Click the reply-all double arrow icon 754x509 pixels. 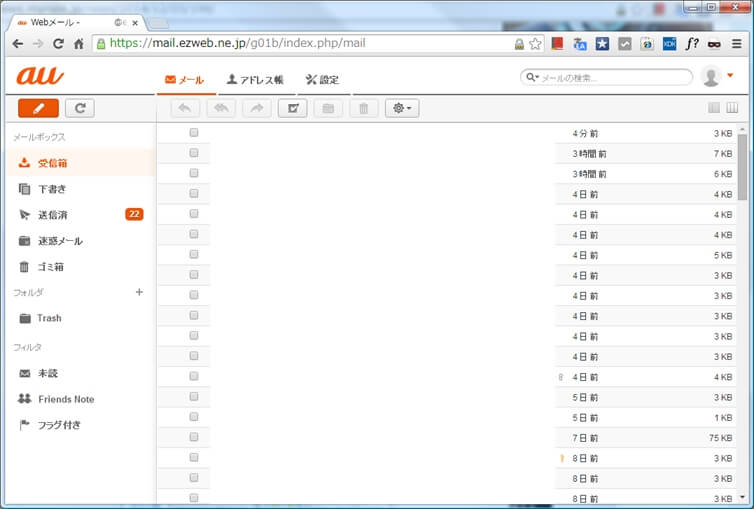coord(220,108)
